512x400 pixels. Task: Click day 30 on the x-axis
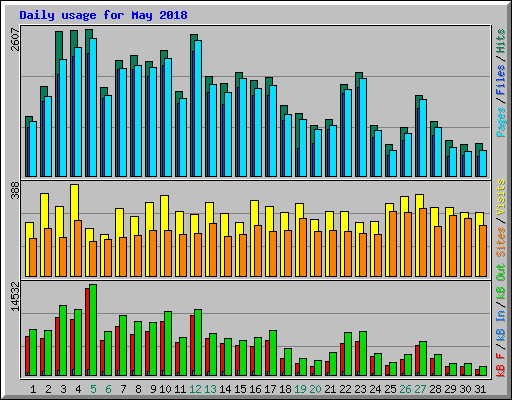click(x=465, y=389)
